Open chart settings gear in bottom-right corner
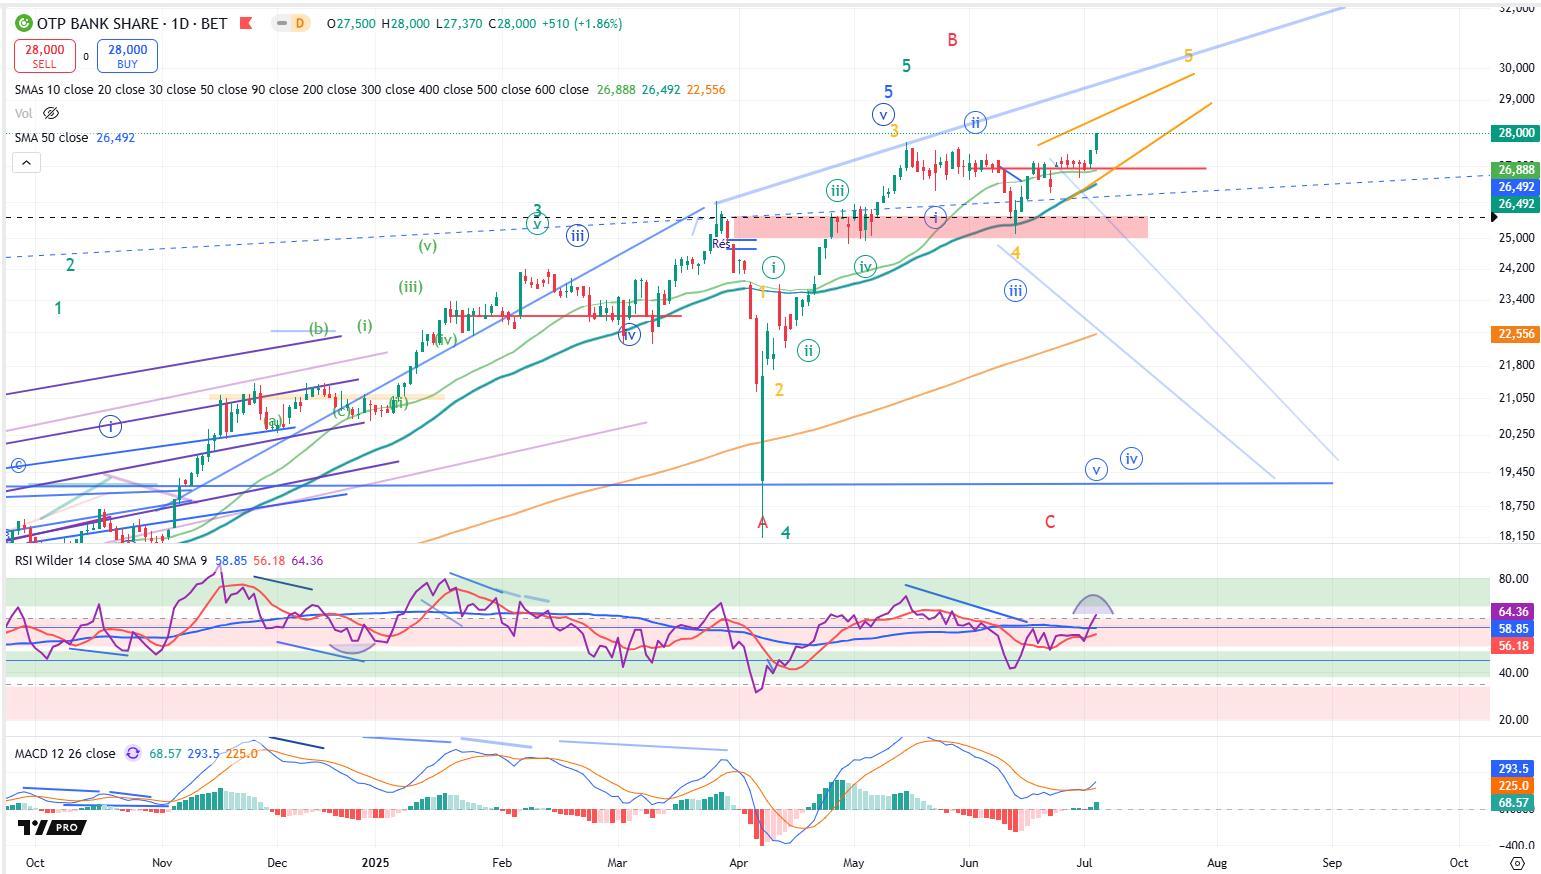 tap(1517, 862)
